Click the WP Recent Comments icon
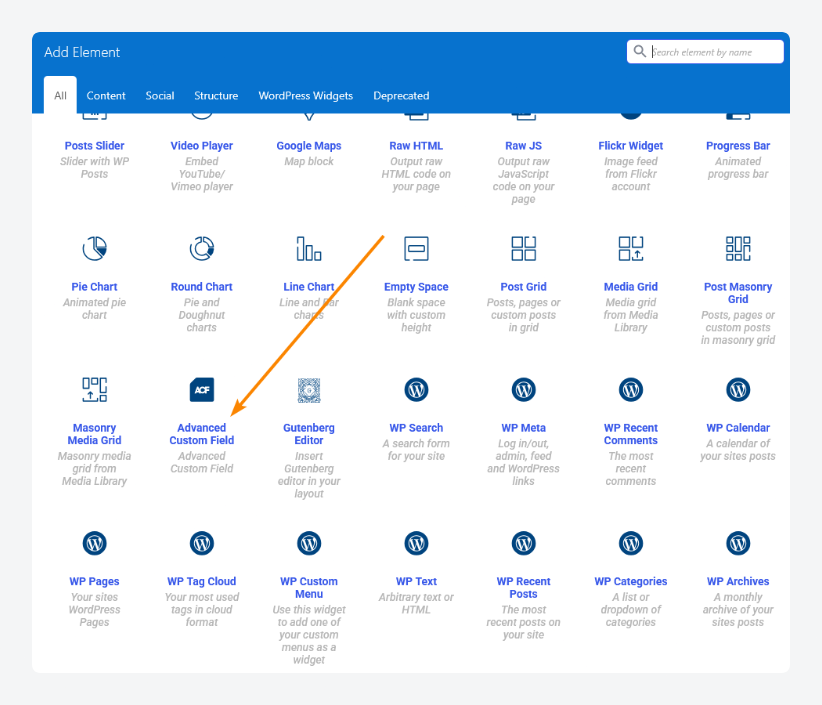This screenshot has width=822, height=705. click(631, 389)
